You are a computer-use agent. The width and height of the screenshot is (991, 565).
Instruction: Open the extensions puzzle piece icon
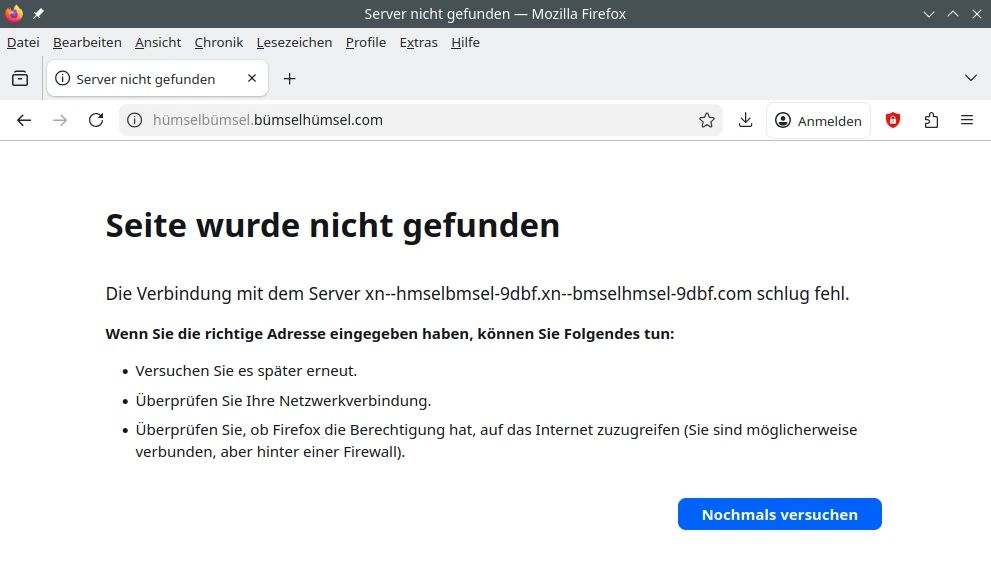point(931,120)
